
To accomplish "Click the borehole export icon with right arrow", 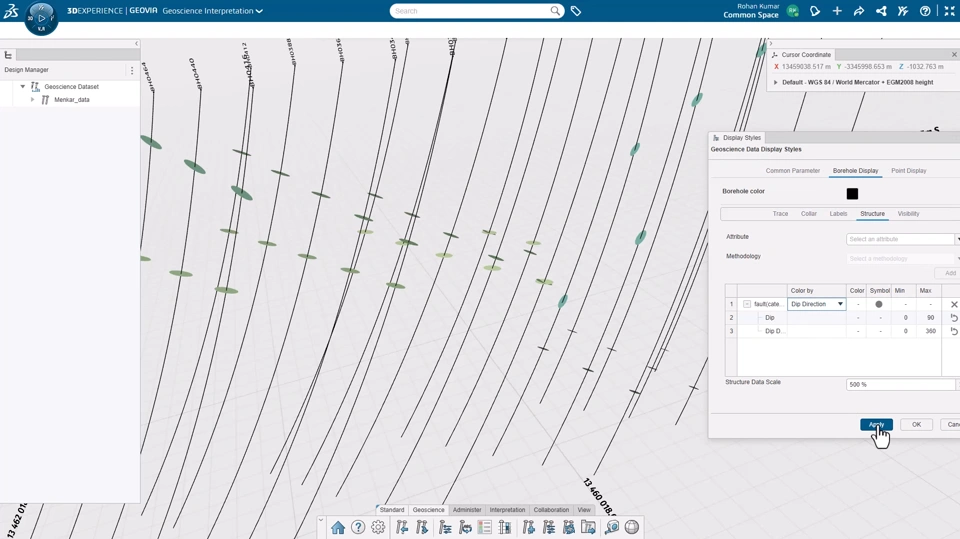I will [422, 527].
